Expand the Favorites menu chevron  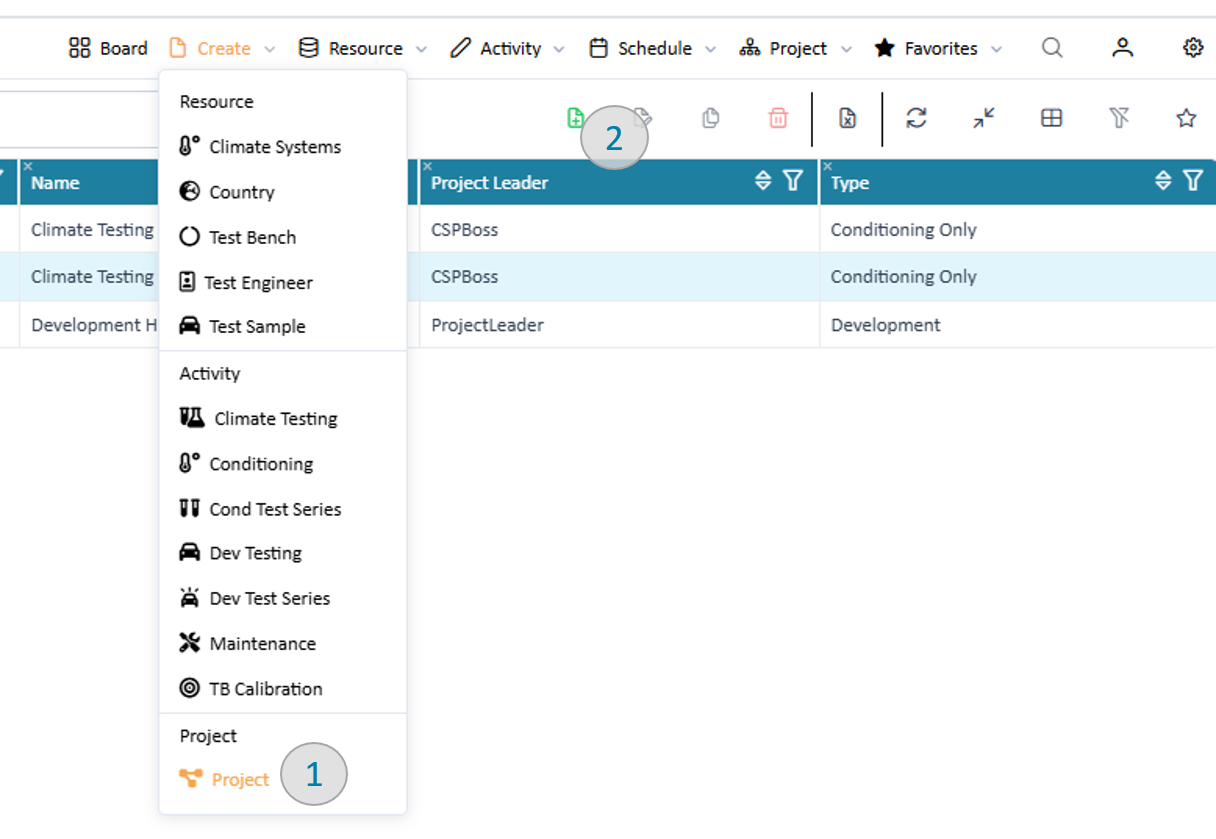(996, 49)
